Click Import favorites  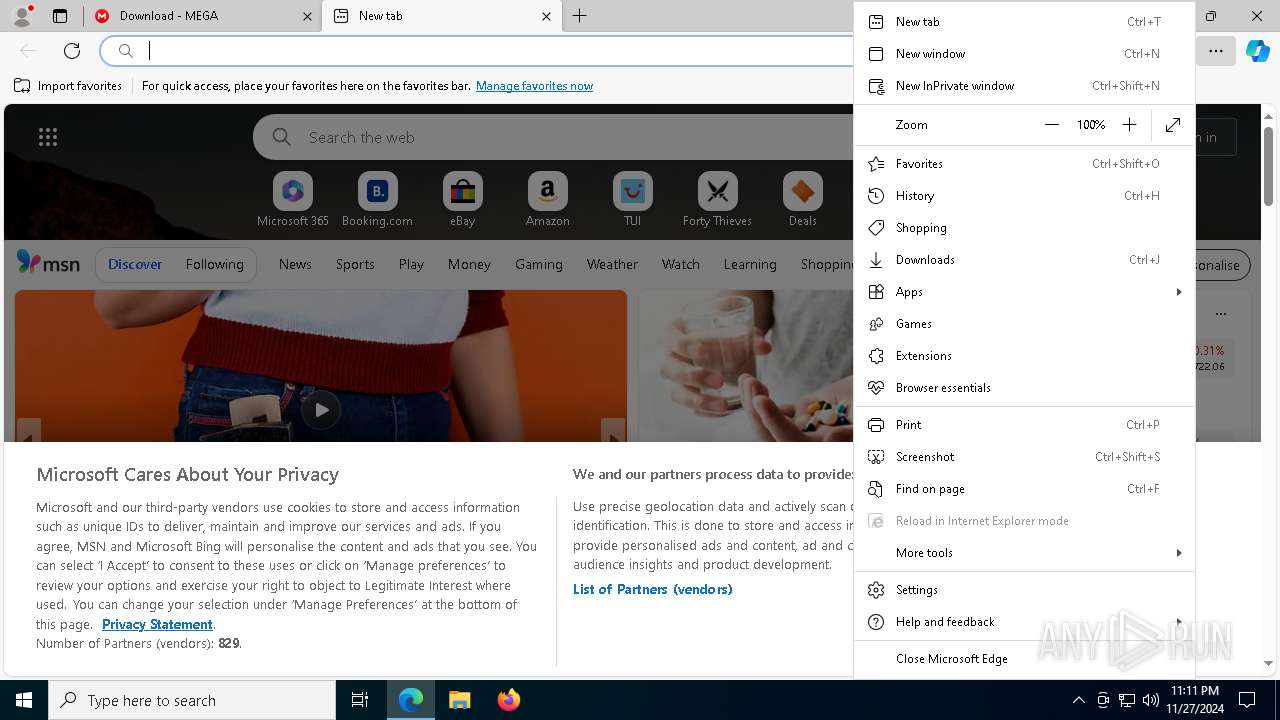68,86
